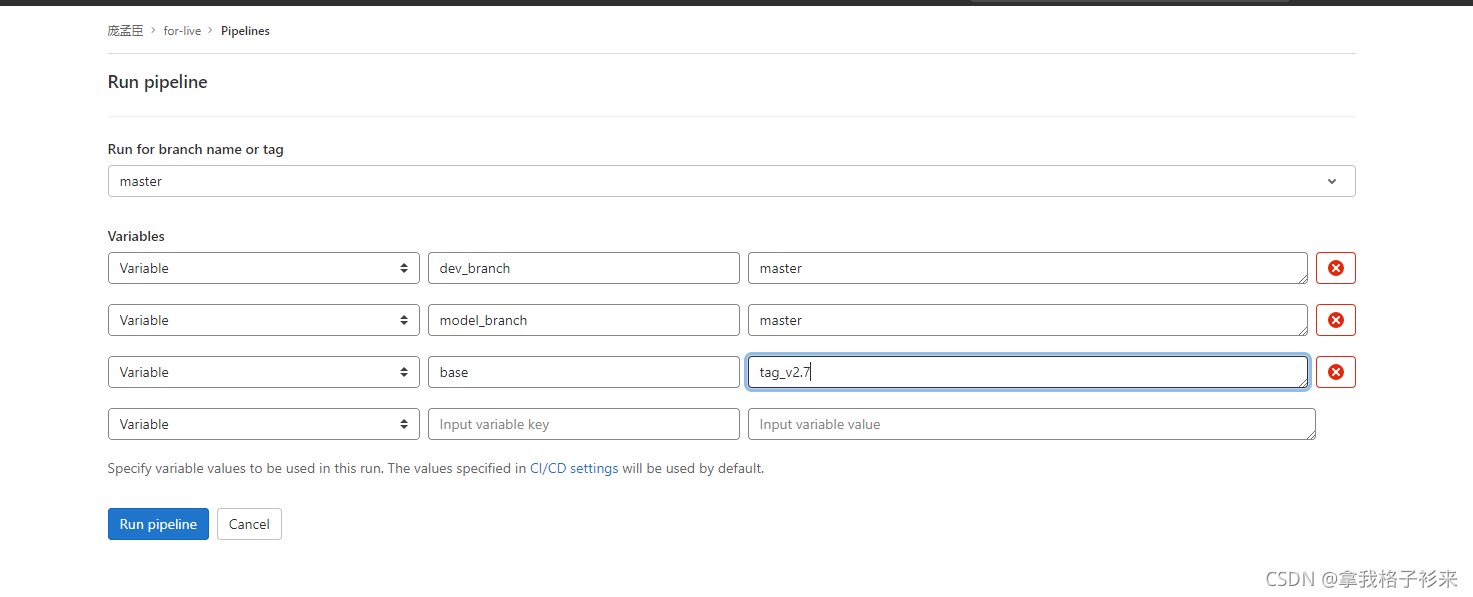Remove the model_branch variable row
This screenshot has height=597, width=1473.
point(1335,320)
